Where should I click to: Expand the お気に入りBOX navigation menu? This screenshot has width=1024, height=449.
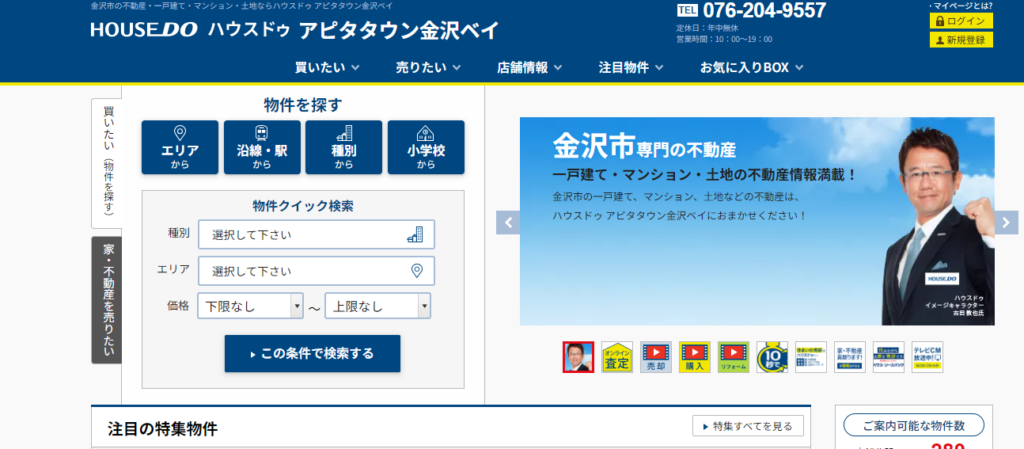[752, 67]
